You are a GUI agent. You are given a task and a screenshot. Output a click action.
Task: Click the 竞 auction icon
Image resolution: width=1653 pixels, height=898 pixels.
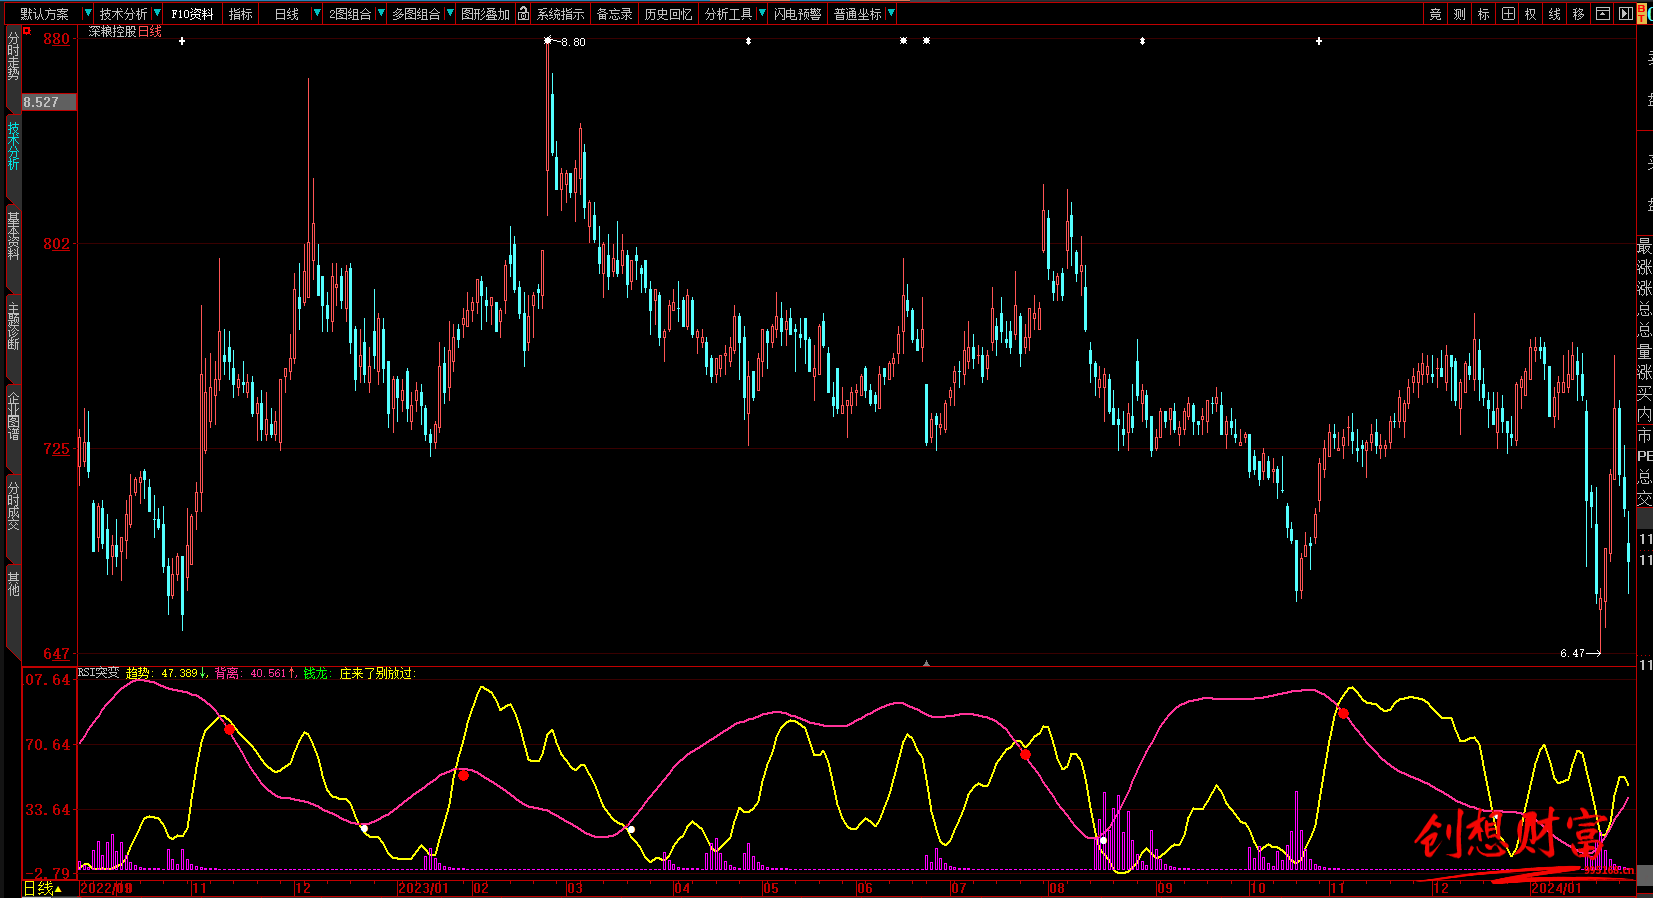click(1436, 14)
